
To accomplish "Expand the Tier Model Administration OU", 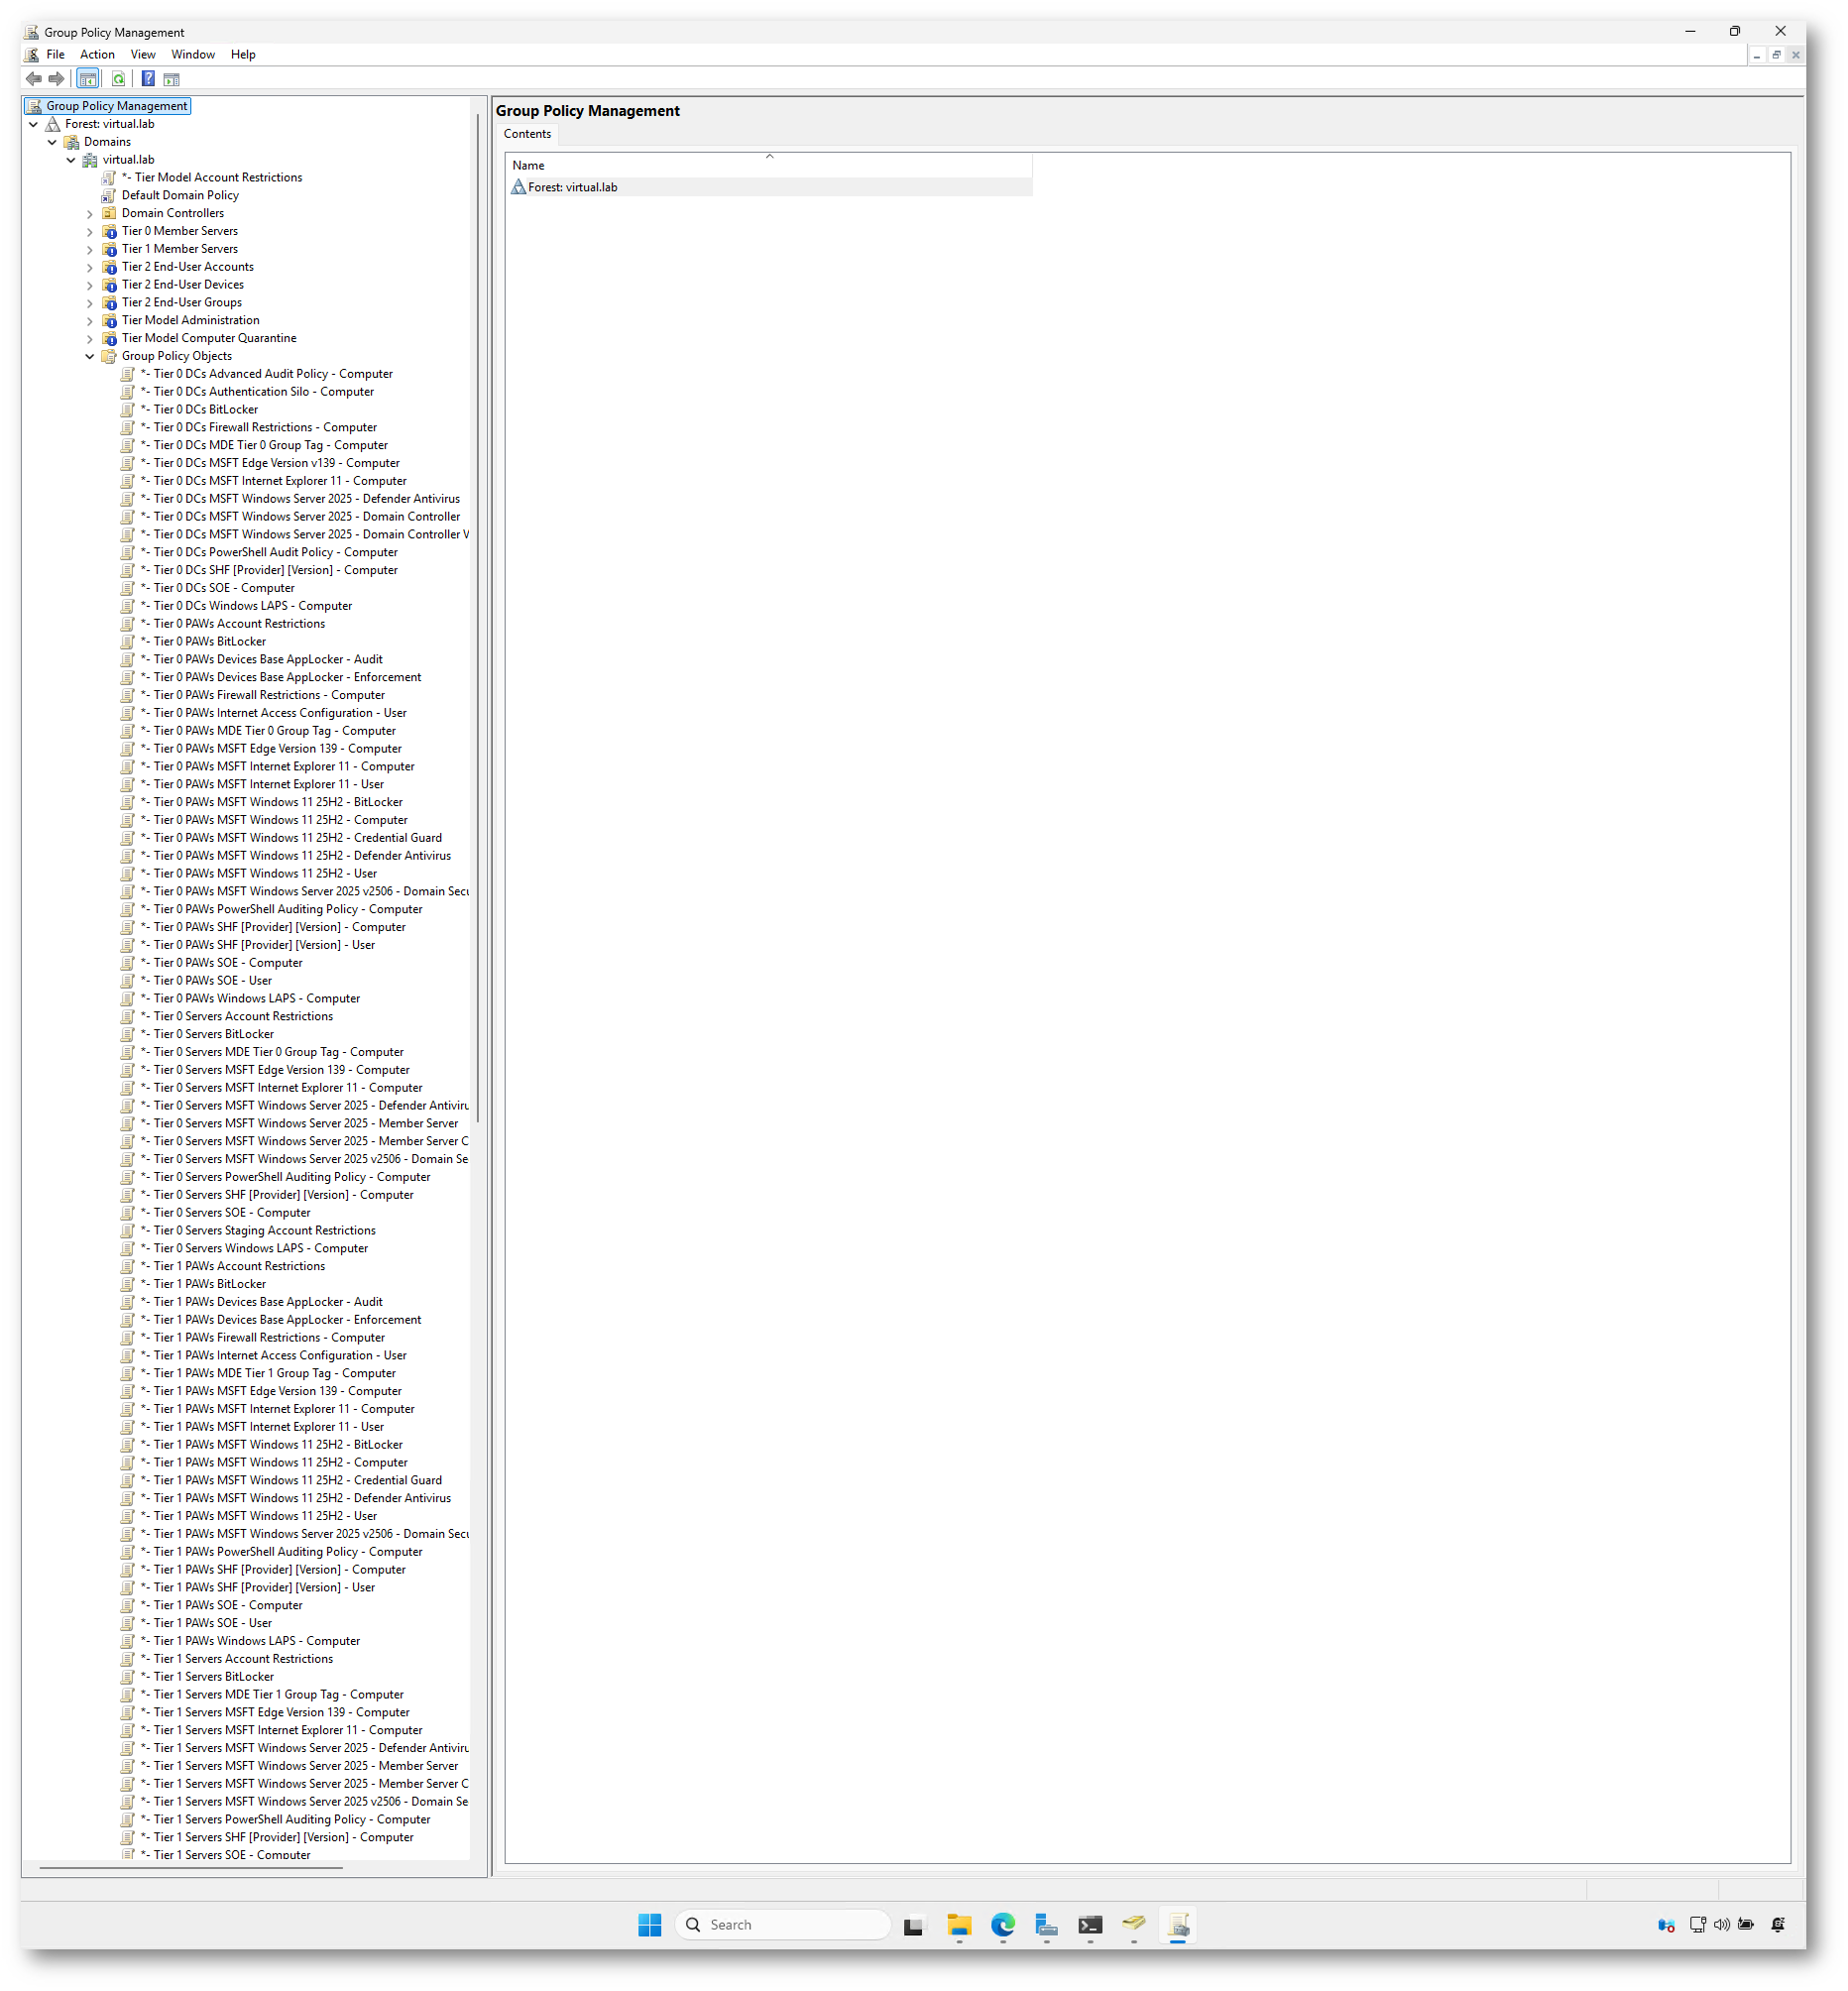I will click(90, 321).
